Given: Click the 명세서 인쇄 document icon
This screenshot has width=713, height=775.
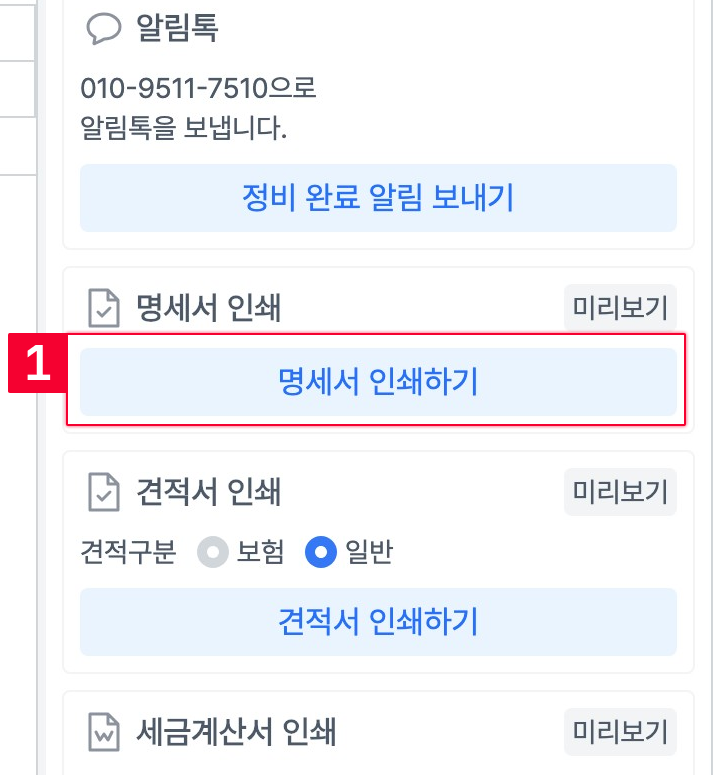Looking at the screenshot, I should (104, 308).
